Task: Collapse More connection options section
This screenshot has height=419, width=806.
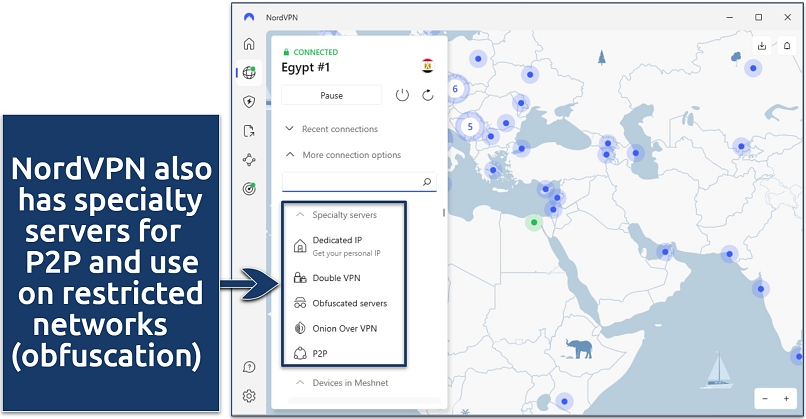Action: tap(343, 155)
